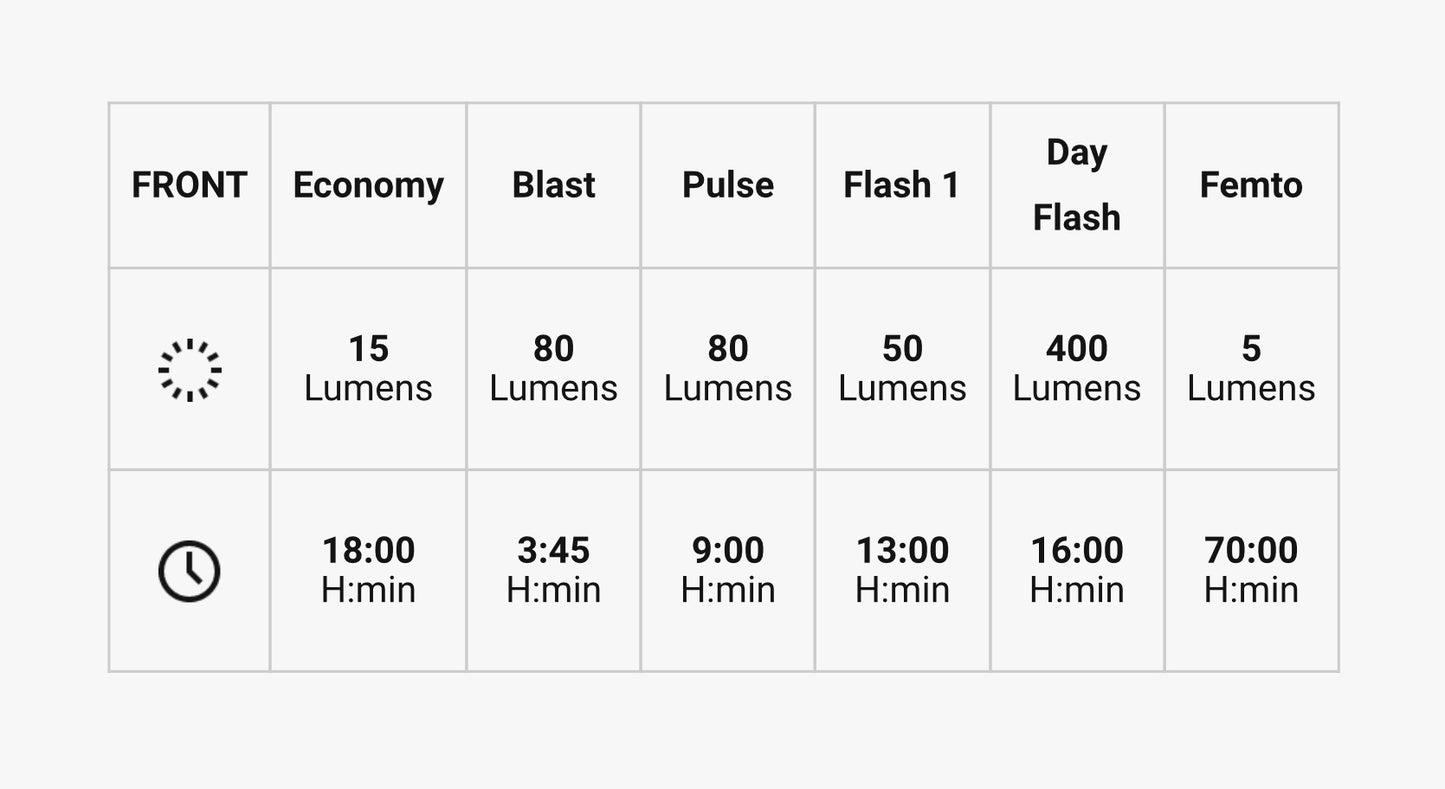The height and width of the screenshot is (789, 1445).
Task: Click the 80 Lumens Pulse cell
Action: 728,368
